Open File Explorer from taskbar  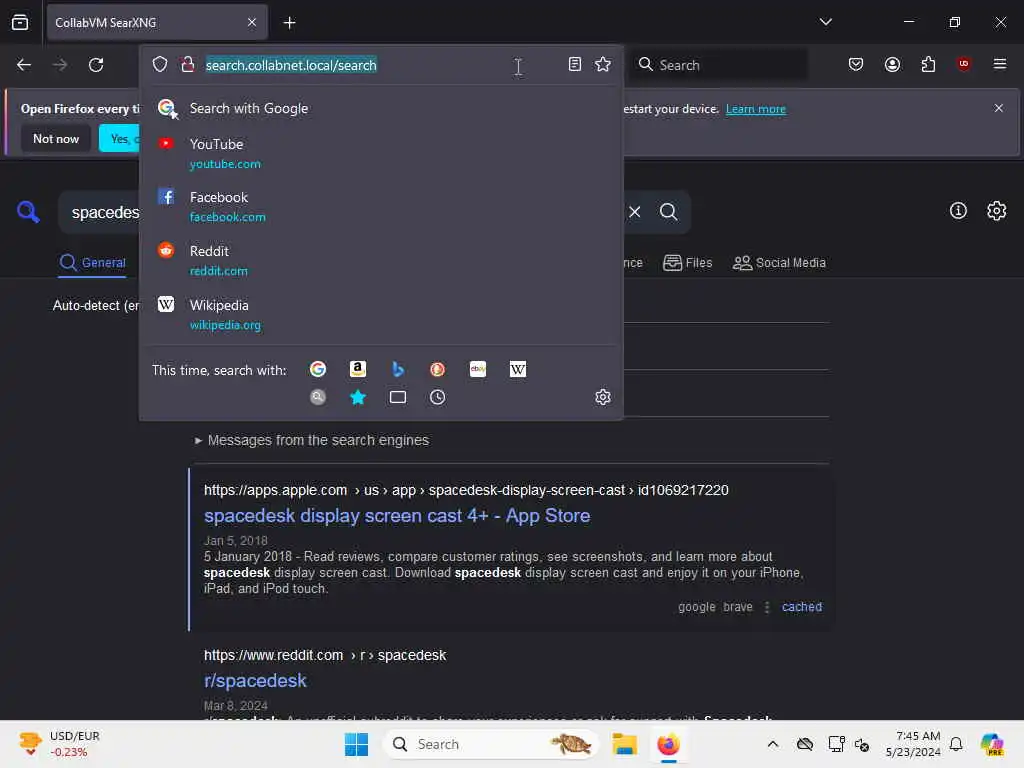[624, 744]
